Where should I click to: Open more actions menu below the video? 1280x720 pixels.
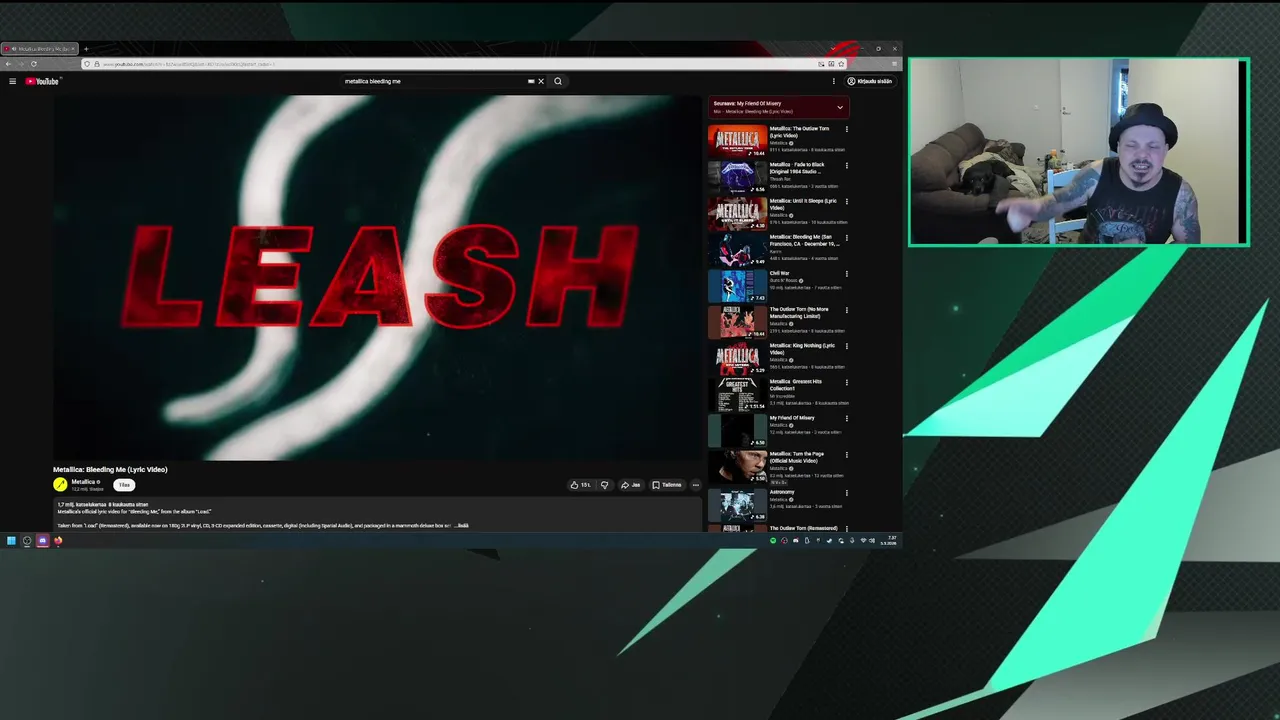tap(696, 485)
